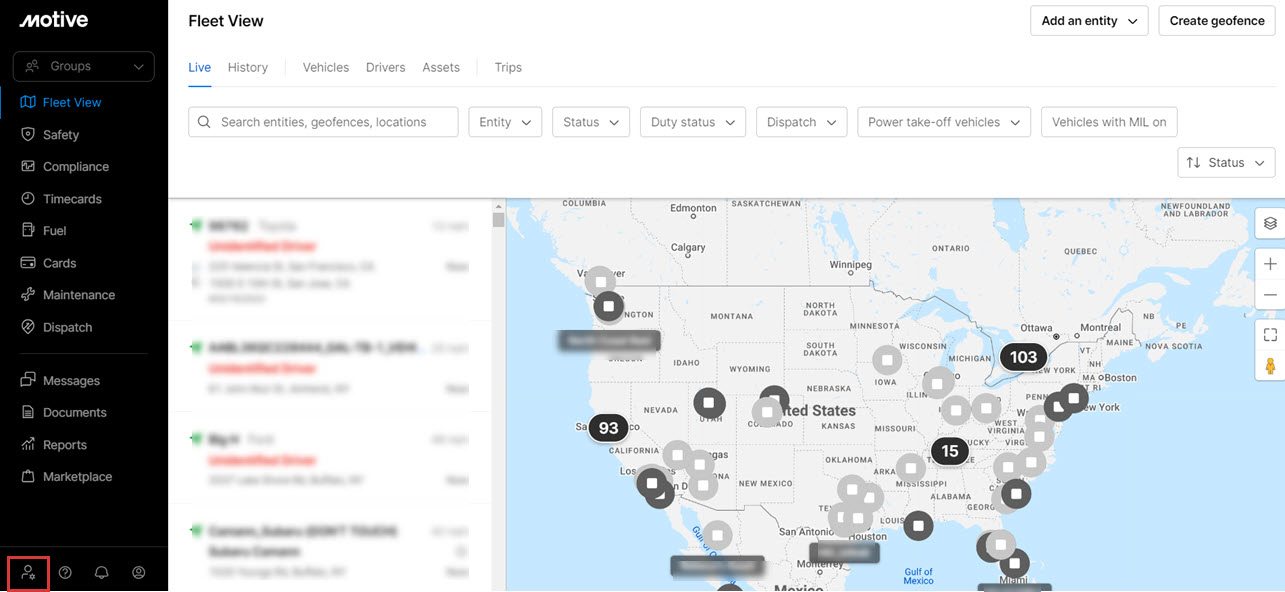Open user profile icon in sidebar
This screenshot has height=592, width=1285.
pos(139,573)
